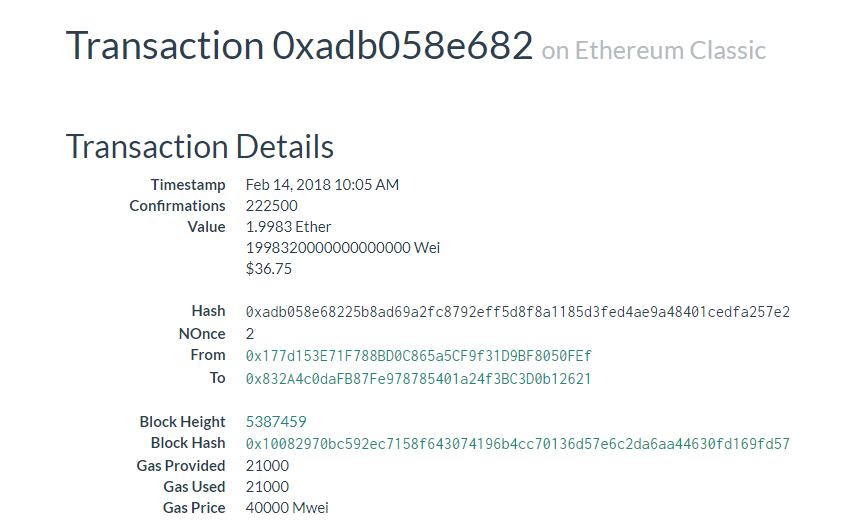Click the Timestamp field label
Screen dimensions: 868x527
[x=188, y=185]
